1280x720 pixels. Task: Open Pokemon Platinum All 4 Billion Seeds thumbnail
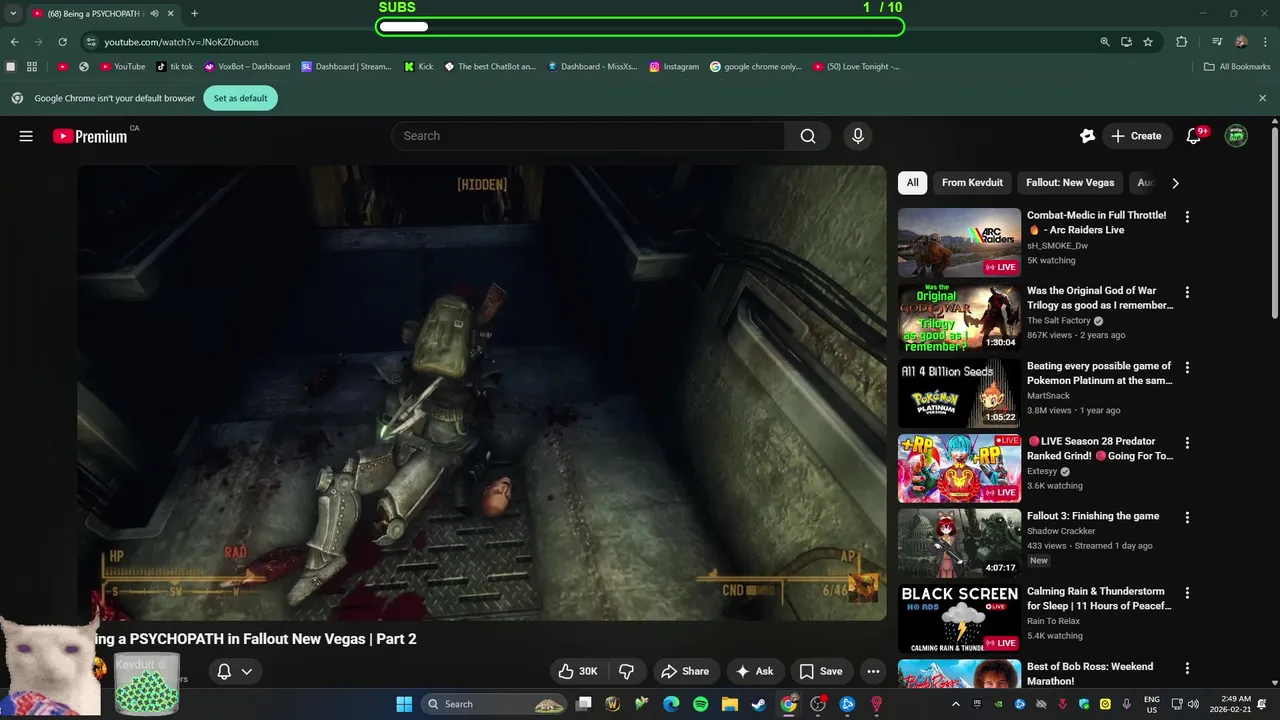959,393
